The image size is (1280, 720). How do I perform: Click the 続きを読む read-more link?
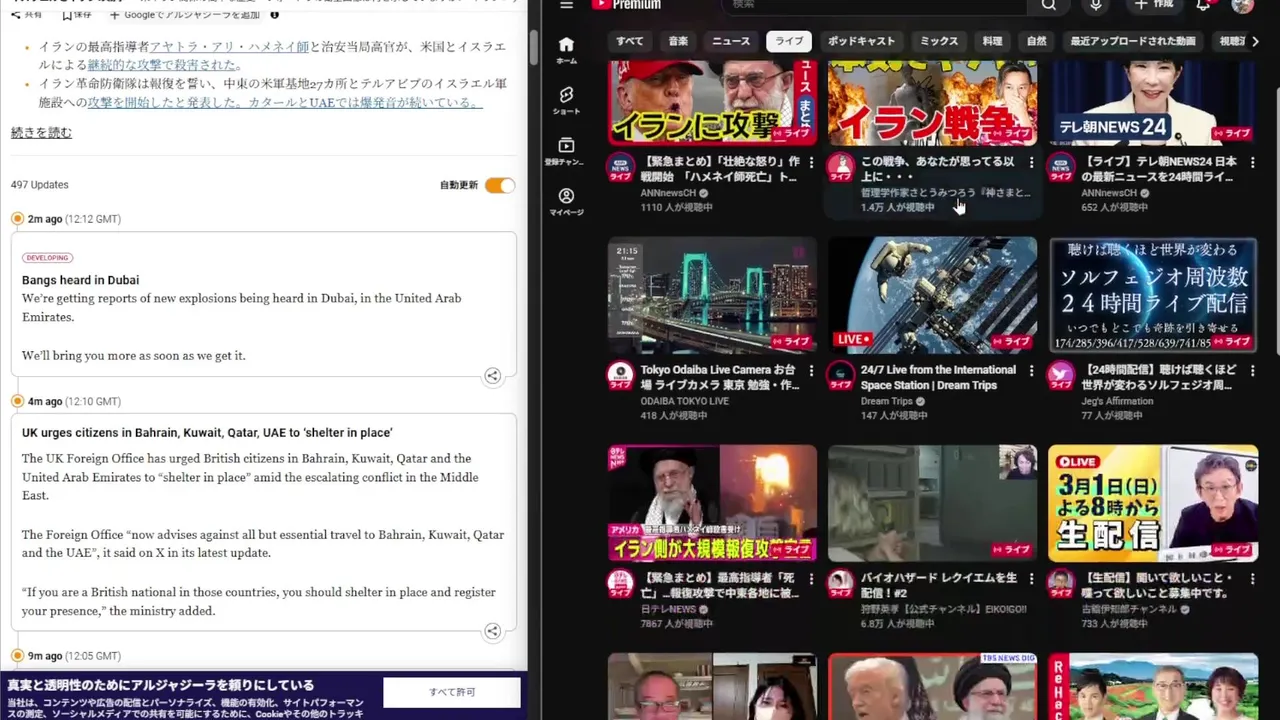pyautogui.click(x=41, y=132)
